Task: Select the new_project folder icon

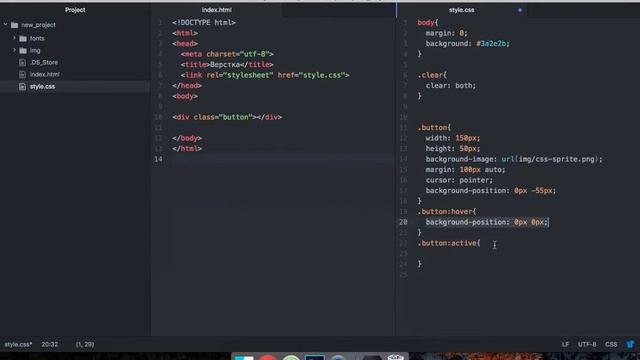Action: pos(15,25)
